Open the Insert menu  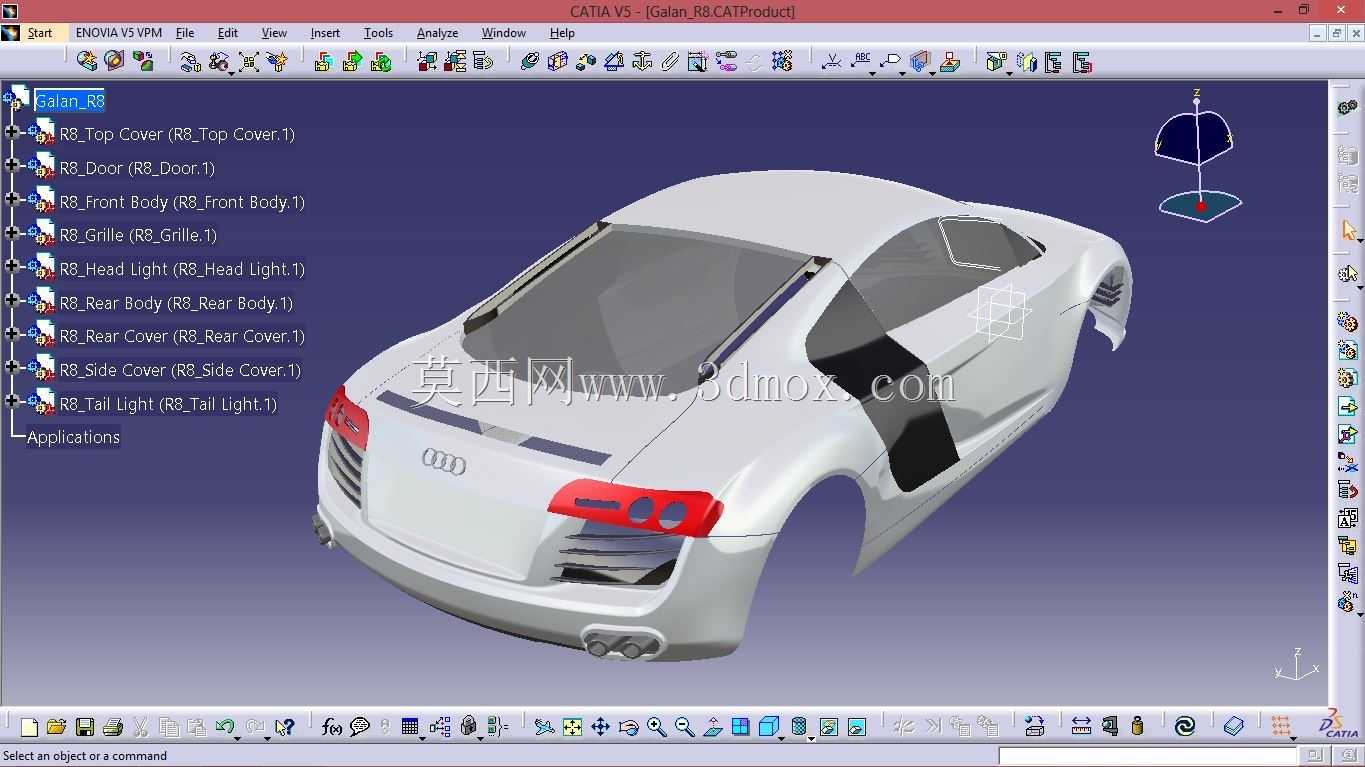[x=325, y=33]
